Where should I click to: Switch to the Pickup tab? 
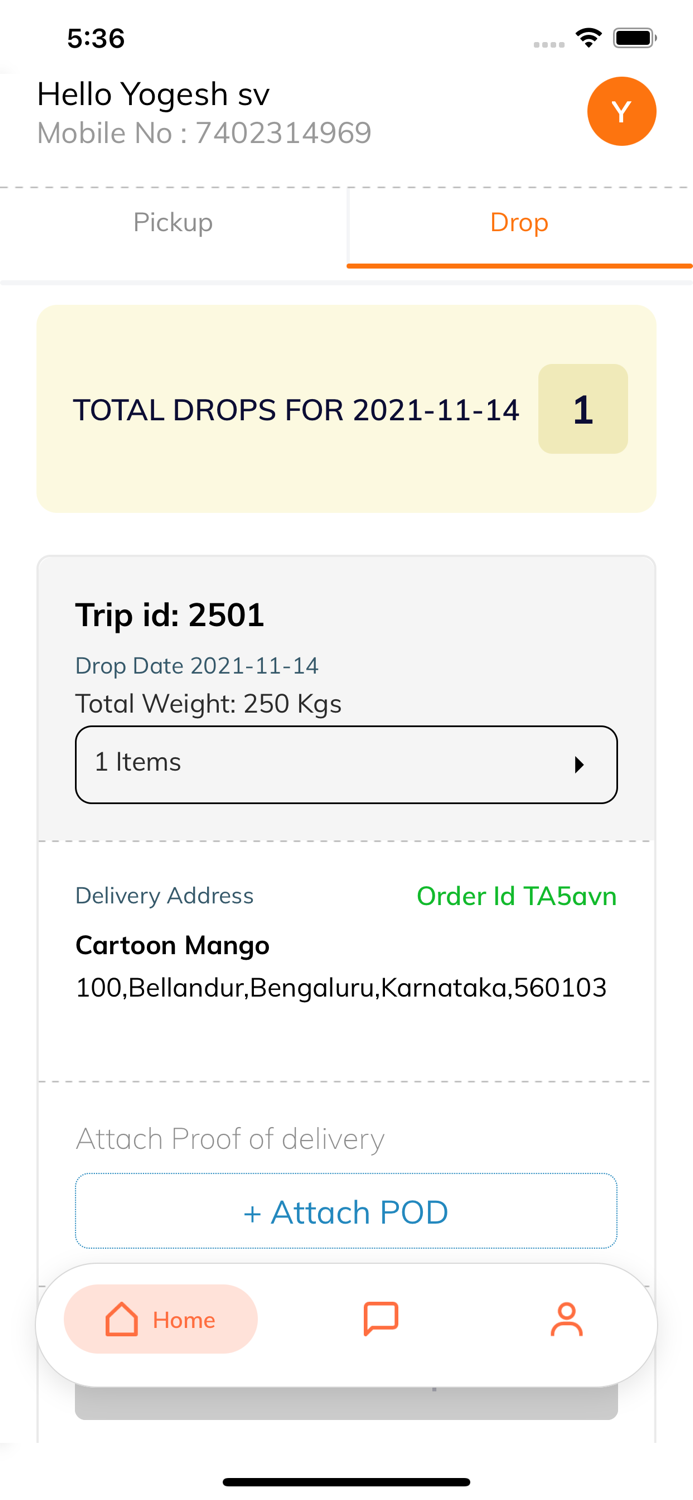pos(173,223)
